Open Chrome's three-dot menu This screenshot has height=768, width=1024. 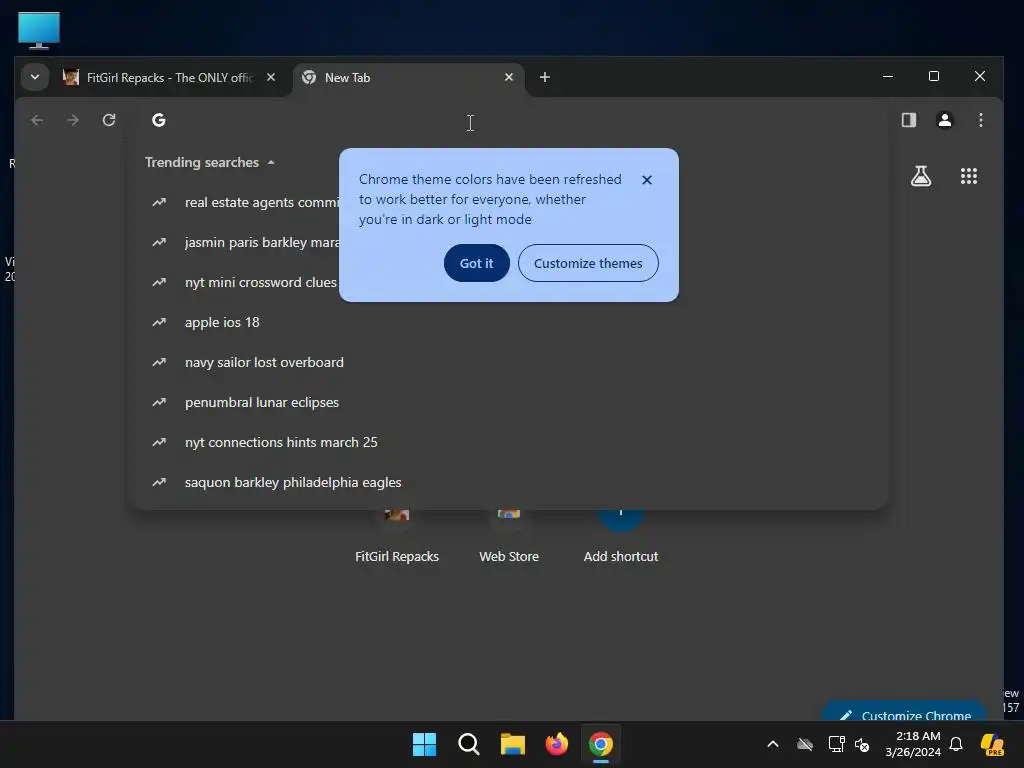click(x=980, y=120)
